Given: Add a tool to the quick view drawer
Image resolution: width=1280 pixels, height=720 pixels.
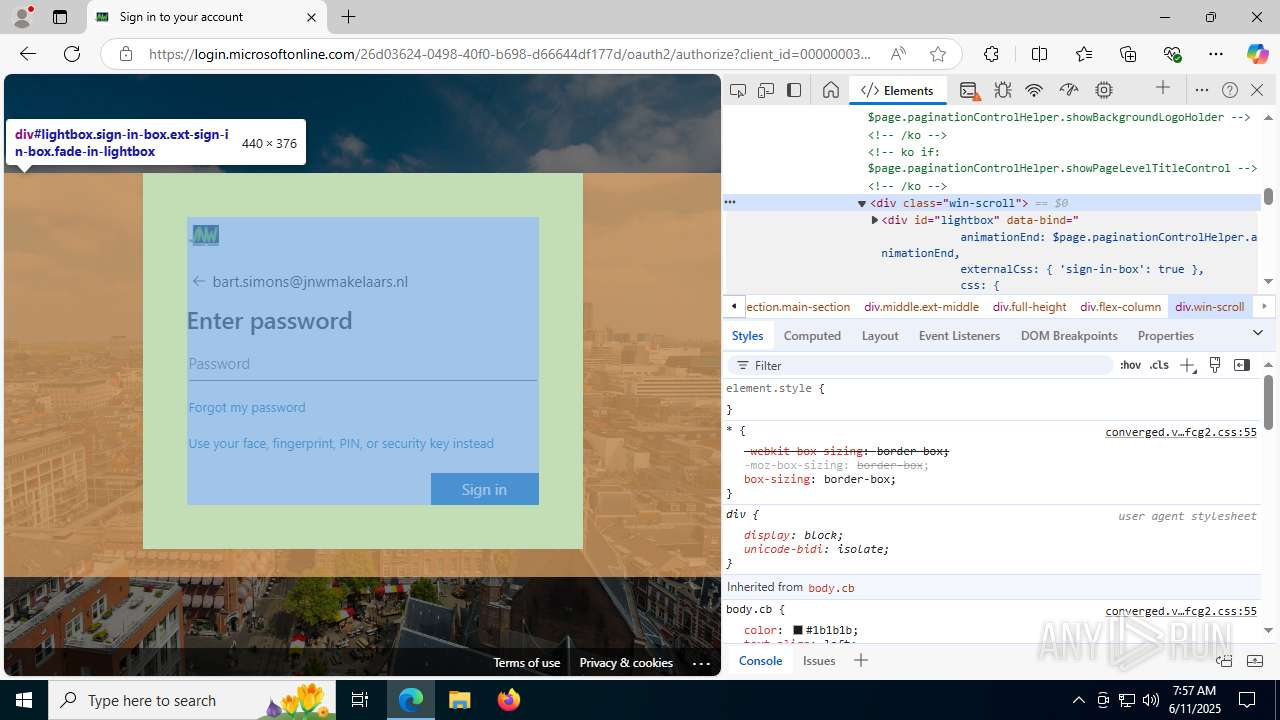Looking at the screenshot, I should pyautogui.click(x=861, y=660).
